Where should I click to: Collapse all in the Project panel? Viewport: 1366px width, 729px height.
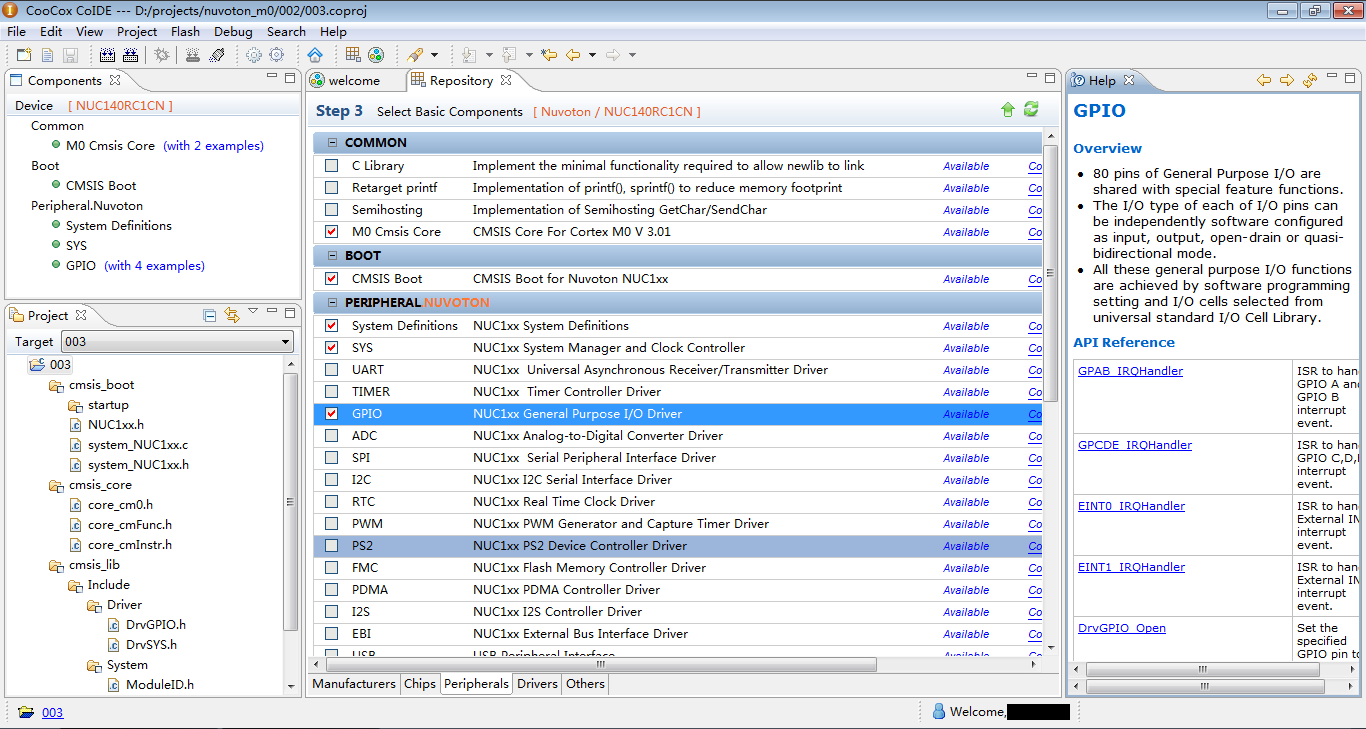(x=210, y=315)
